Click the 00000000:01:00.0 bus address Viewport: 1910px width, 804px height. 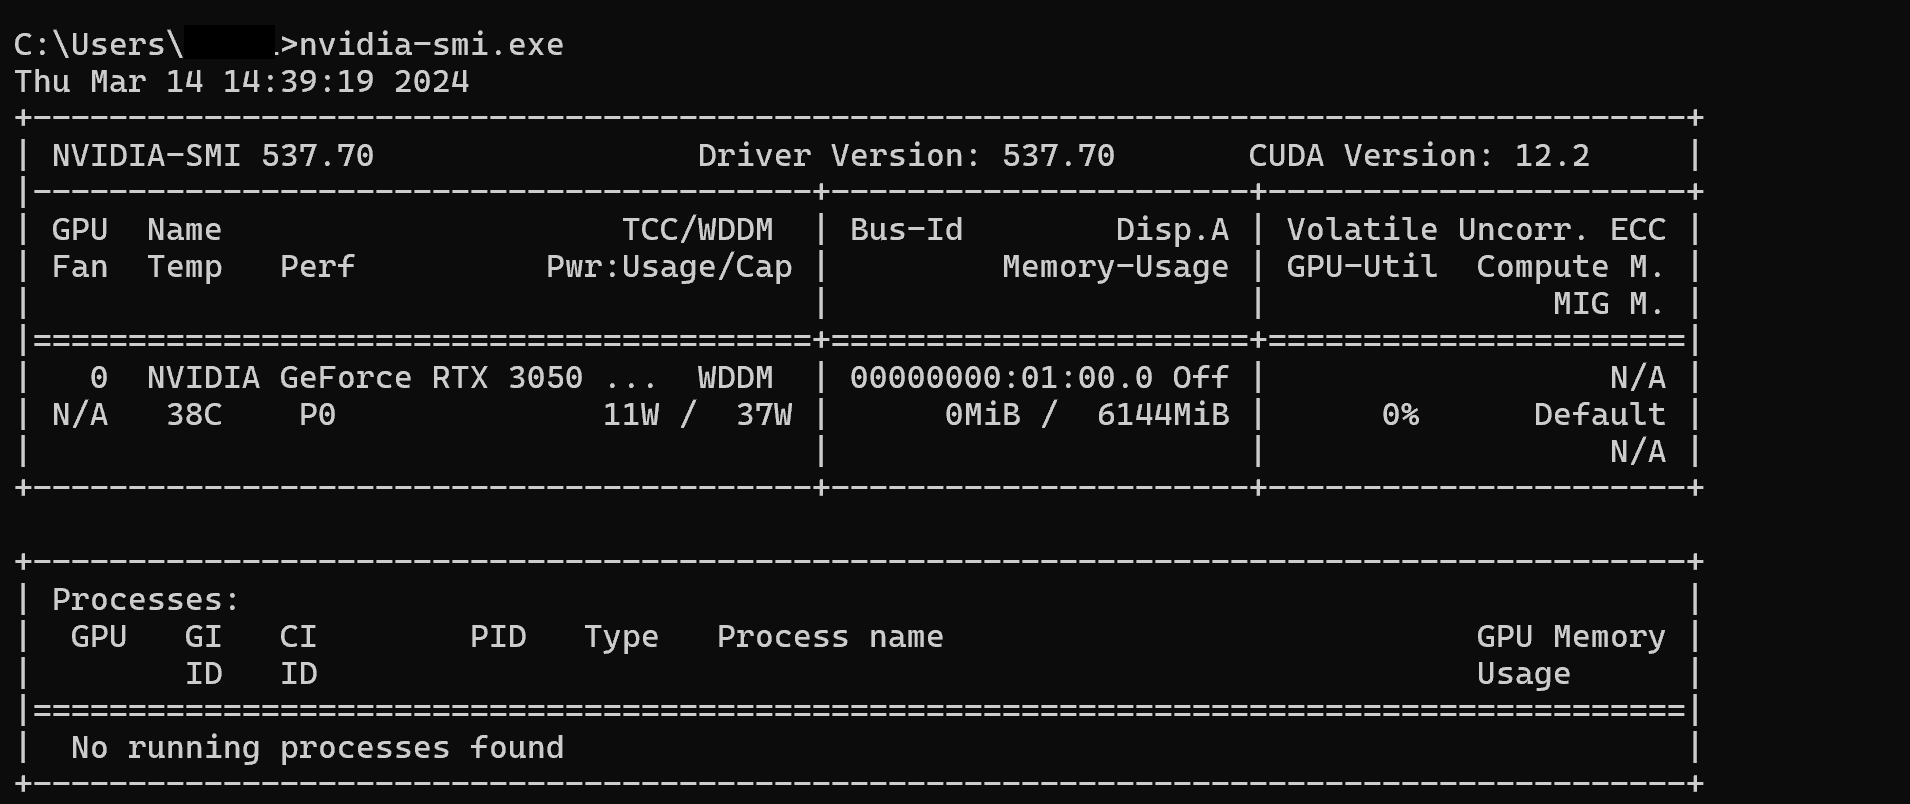(1001, 378)
